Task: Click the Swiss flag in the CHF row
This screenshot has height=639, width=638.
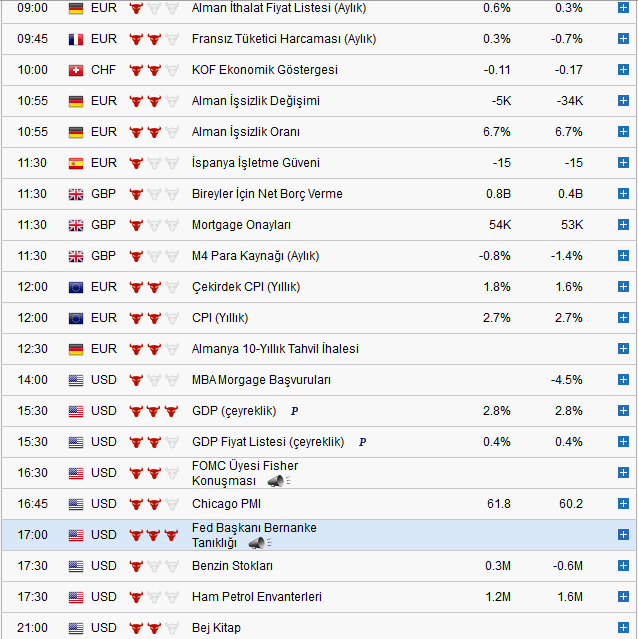Action: point(76,70)
